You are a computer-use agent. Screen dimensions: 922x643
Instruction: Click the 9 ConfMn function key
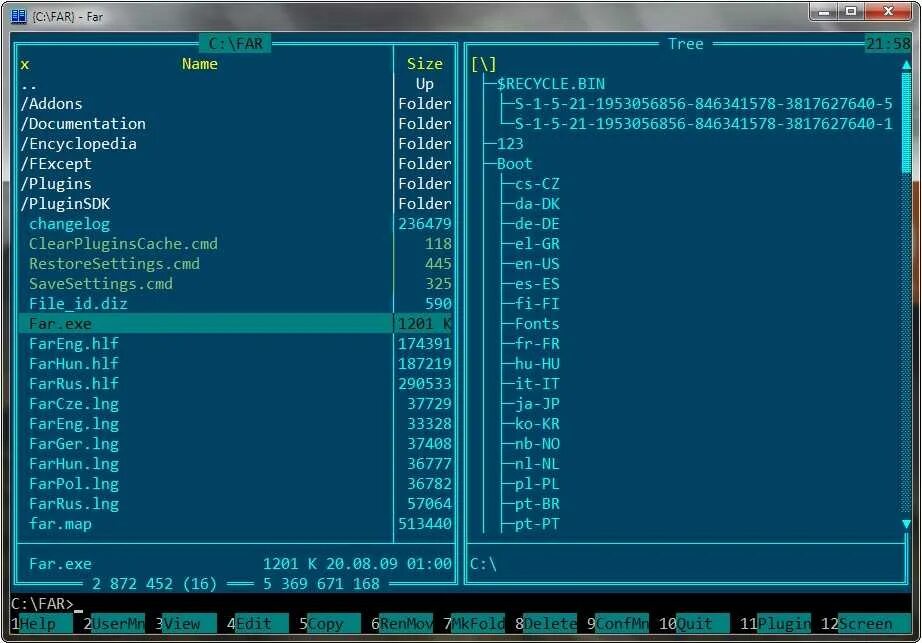tap(618, 624)
